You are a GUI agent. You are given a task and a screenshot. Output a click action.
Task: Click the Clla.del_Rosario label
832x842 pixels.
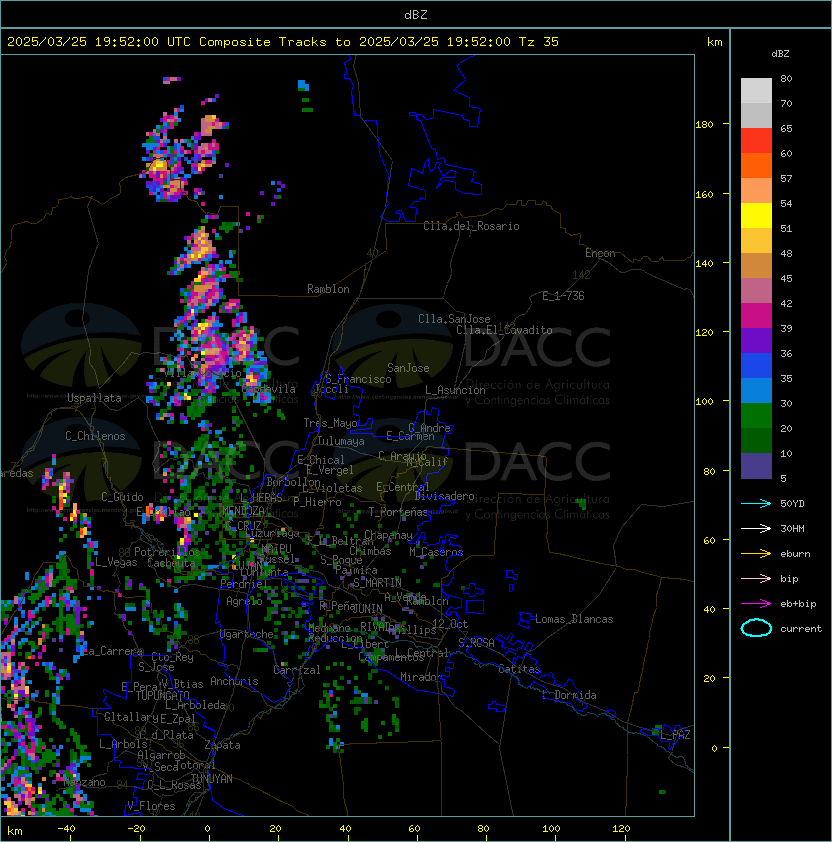[471, 226]
